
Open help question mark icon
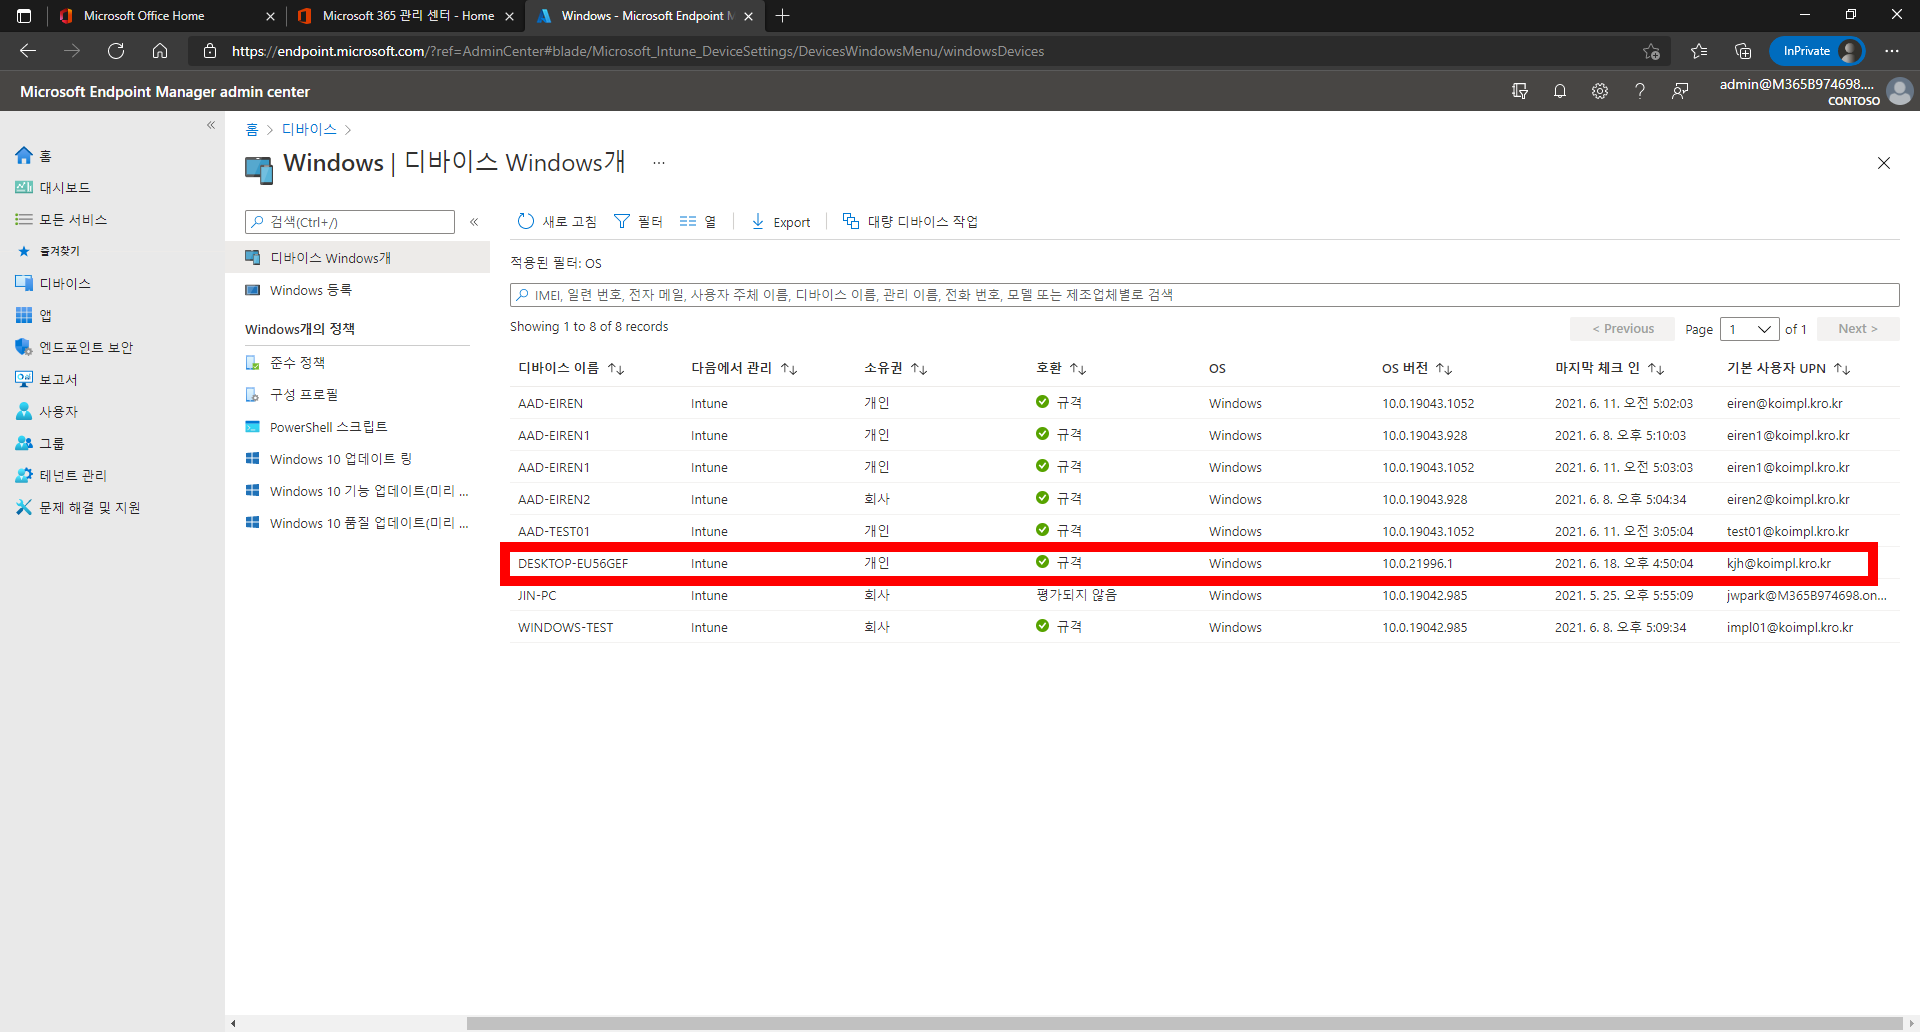[1640, 91]
